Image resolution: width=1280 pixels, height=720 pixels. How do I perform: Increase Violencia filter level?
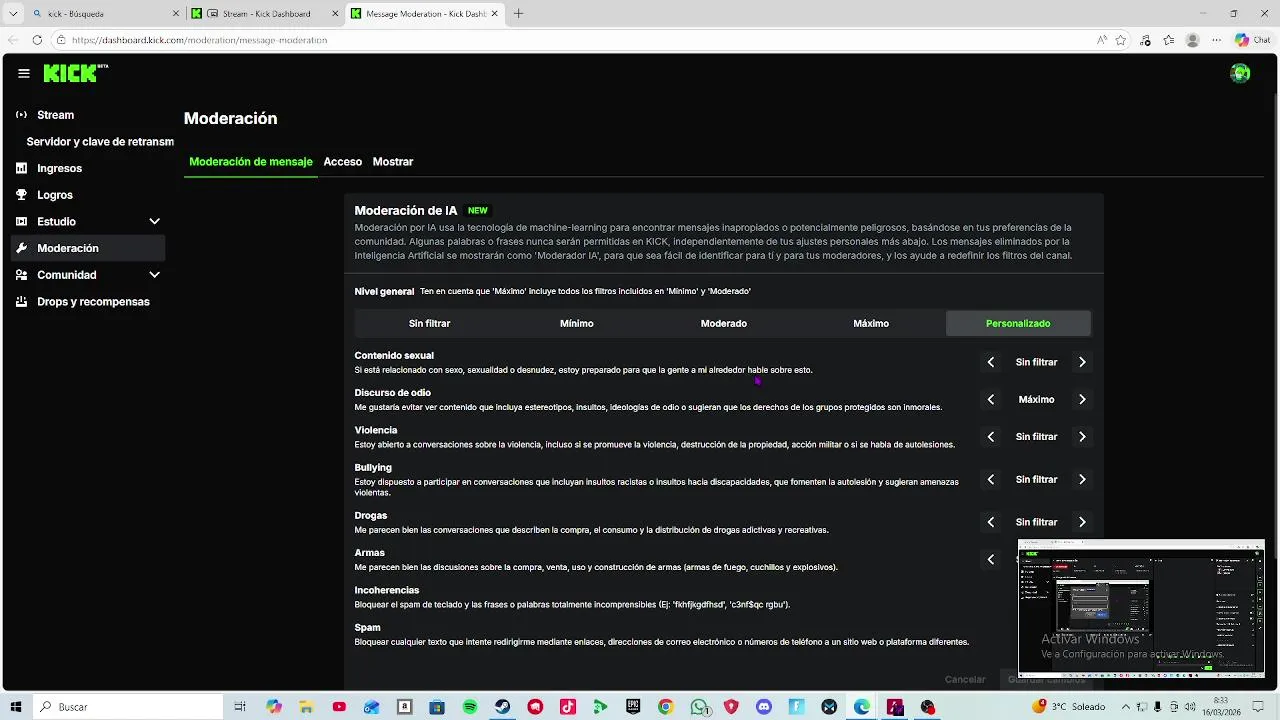coord(1082,437)
